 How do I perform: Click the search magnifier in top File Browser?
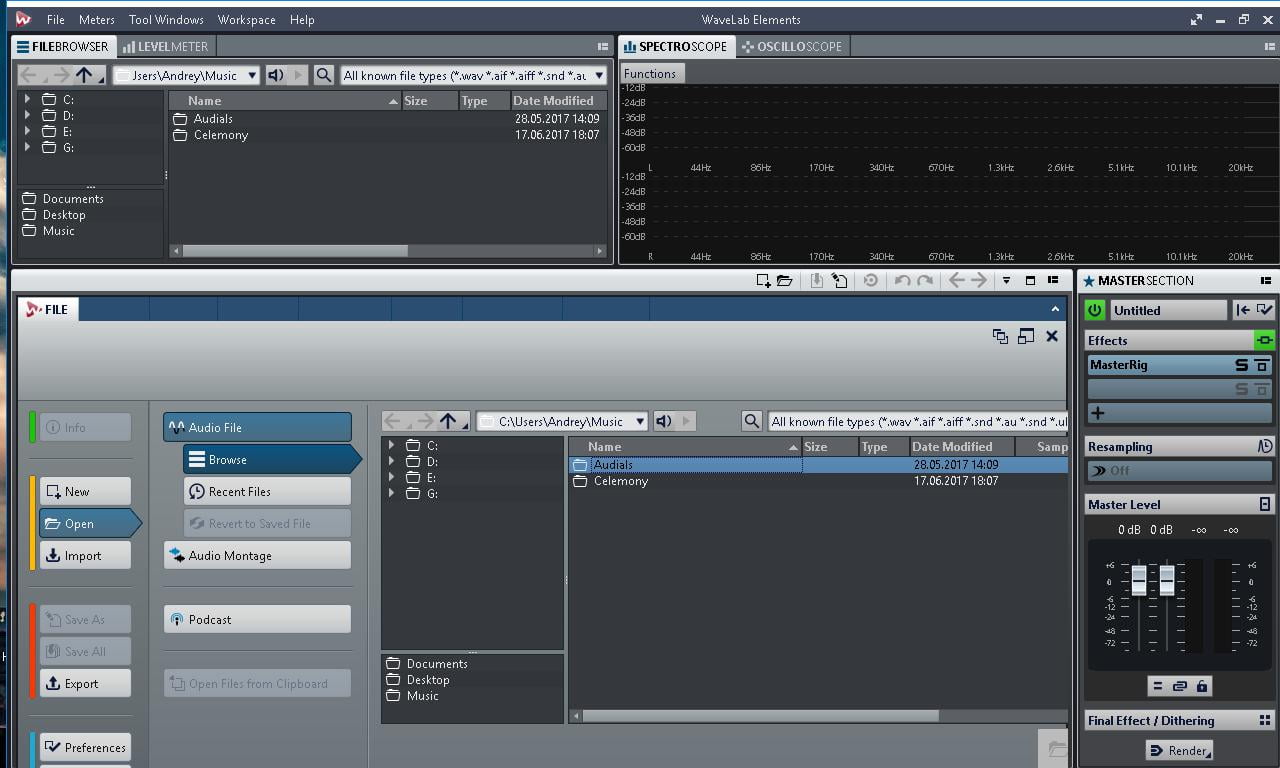(323, 75)
